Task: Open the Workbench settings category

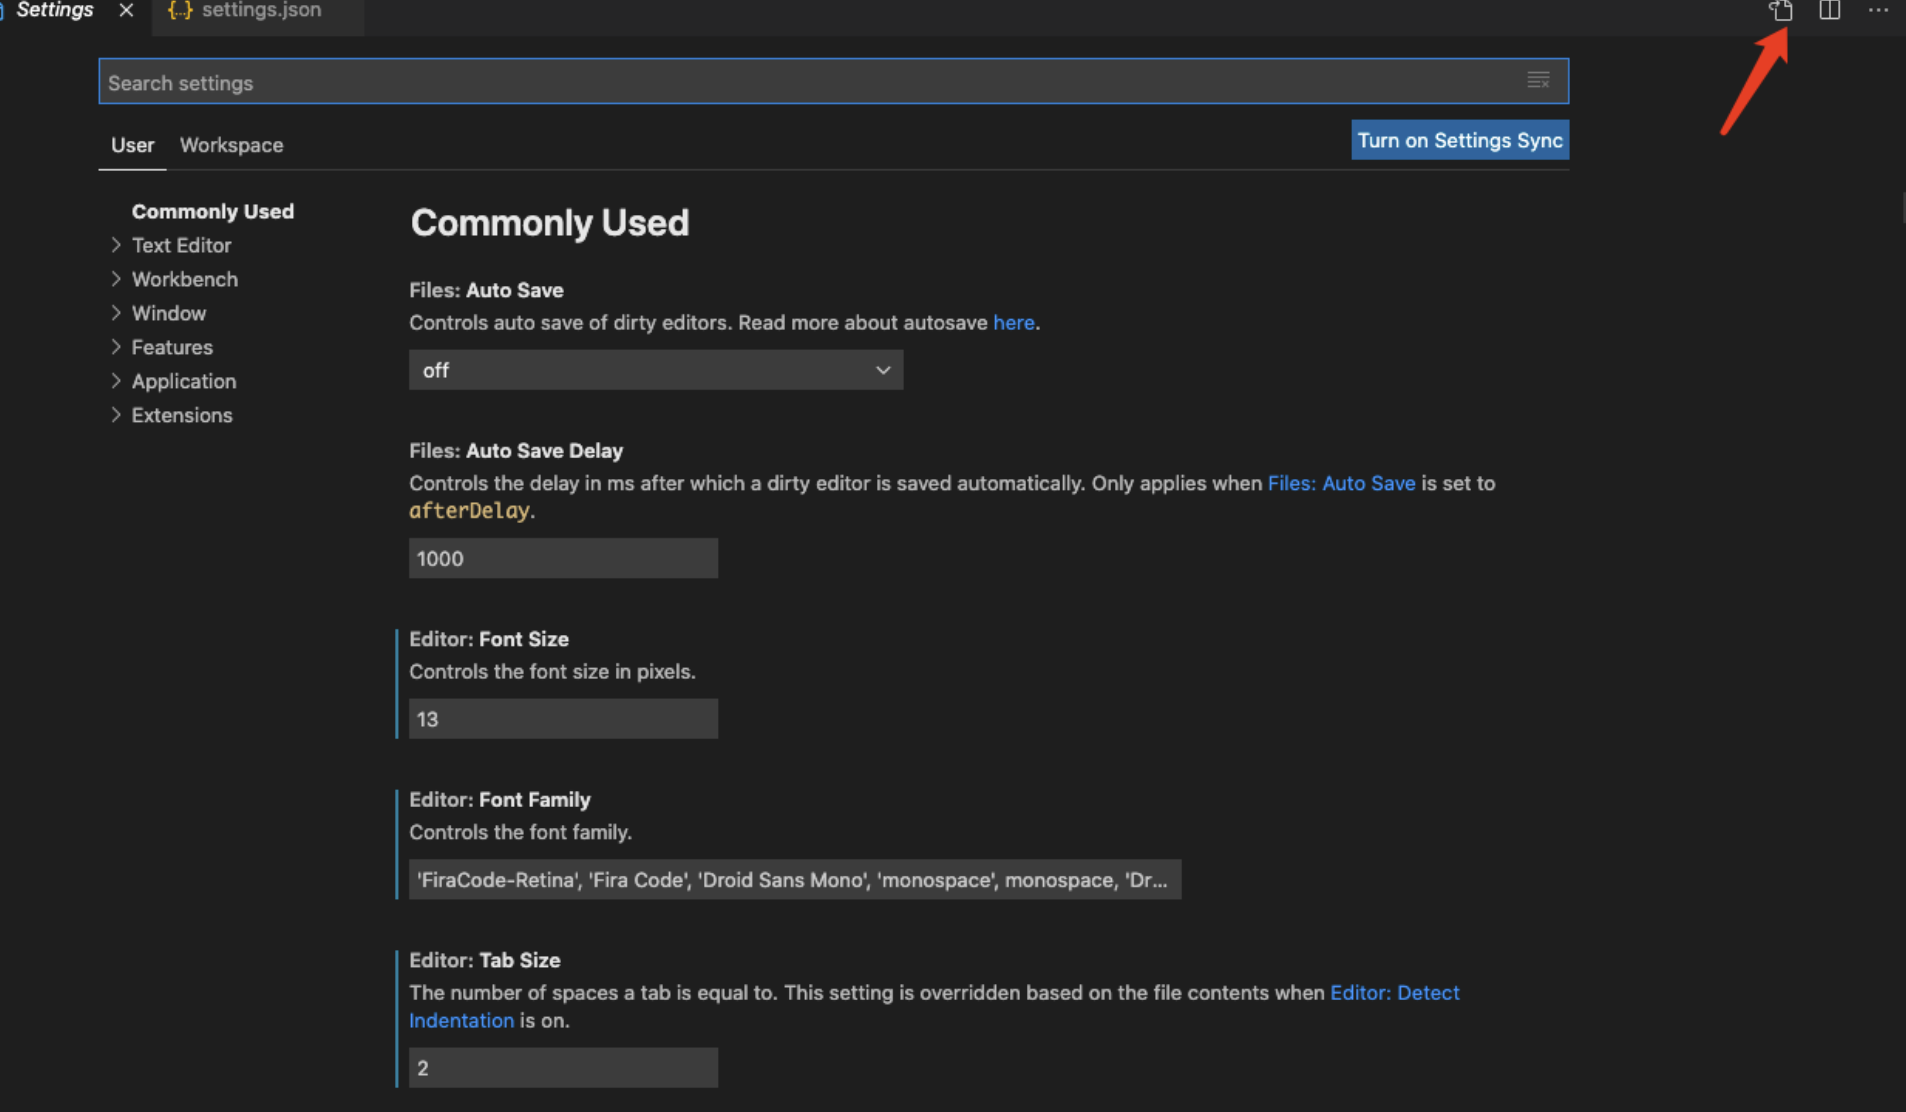Action: point(185,279)
